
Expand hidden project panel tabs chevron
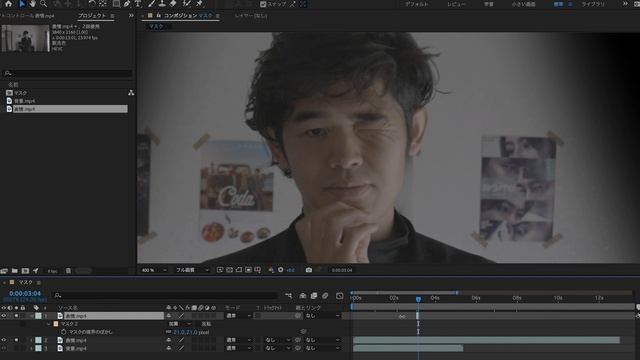131,16
